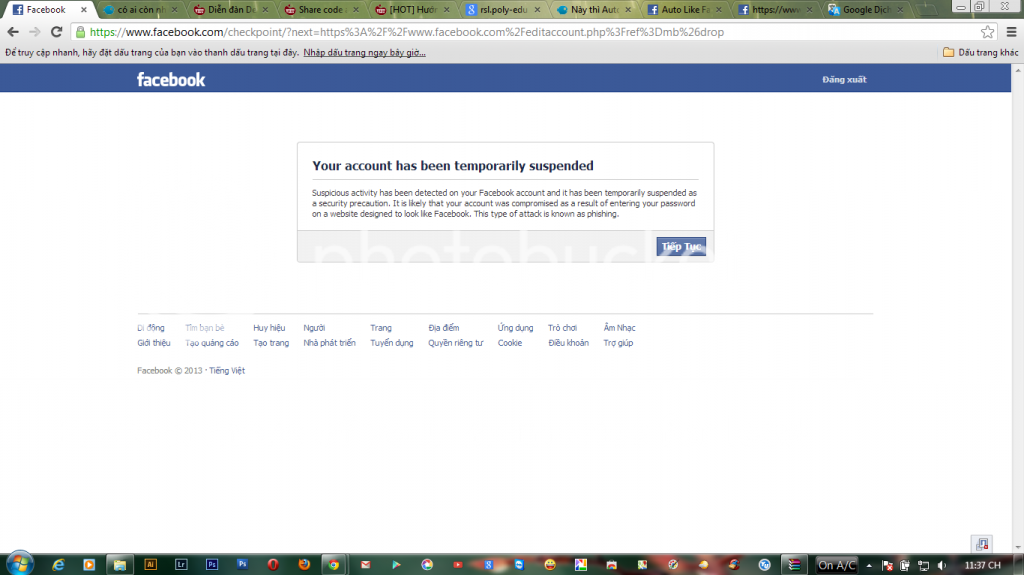The width and height of the screenshot is (1024, 575).
Task: Switch to the rsl.poly-edu tab
Action: pos(503,10)
